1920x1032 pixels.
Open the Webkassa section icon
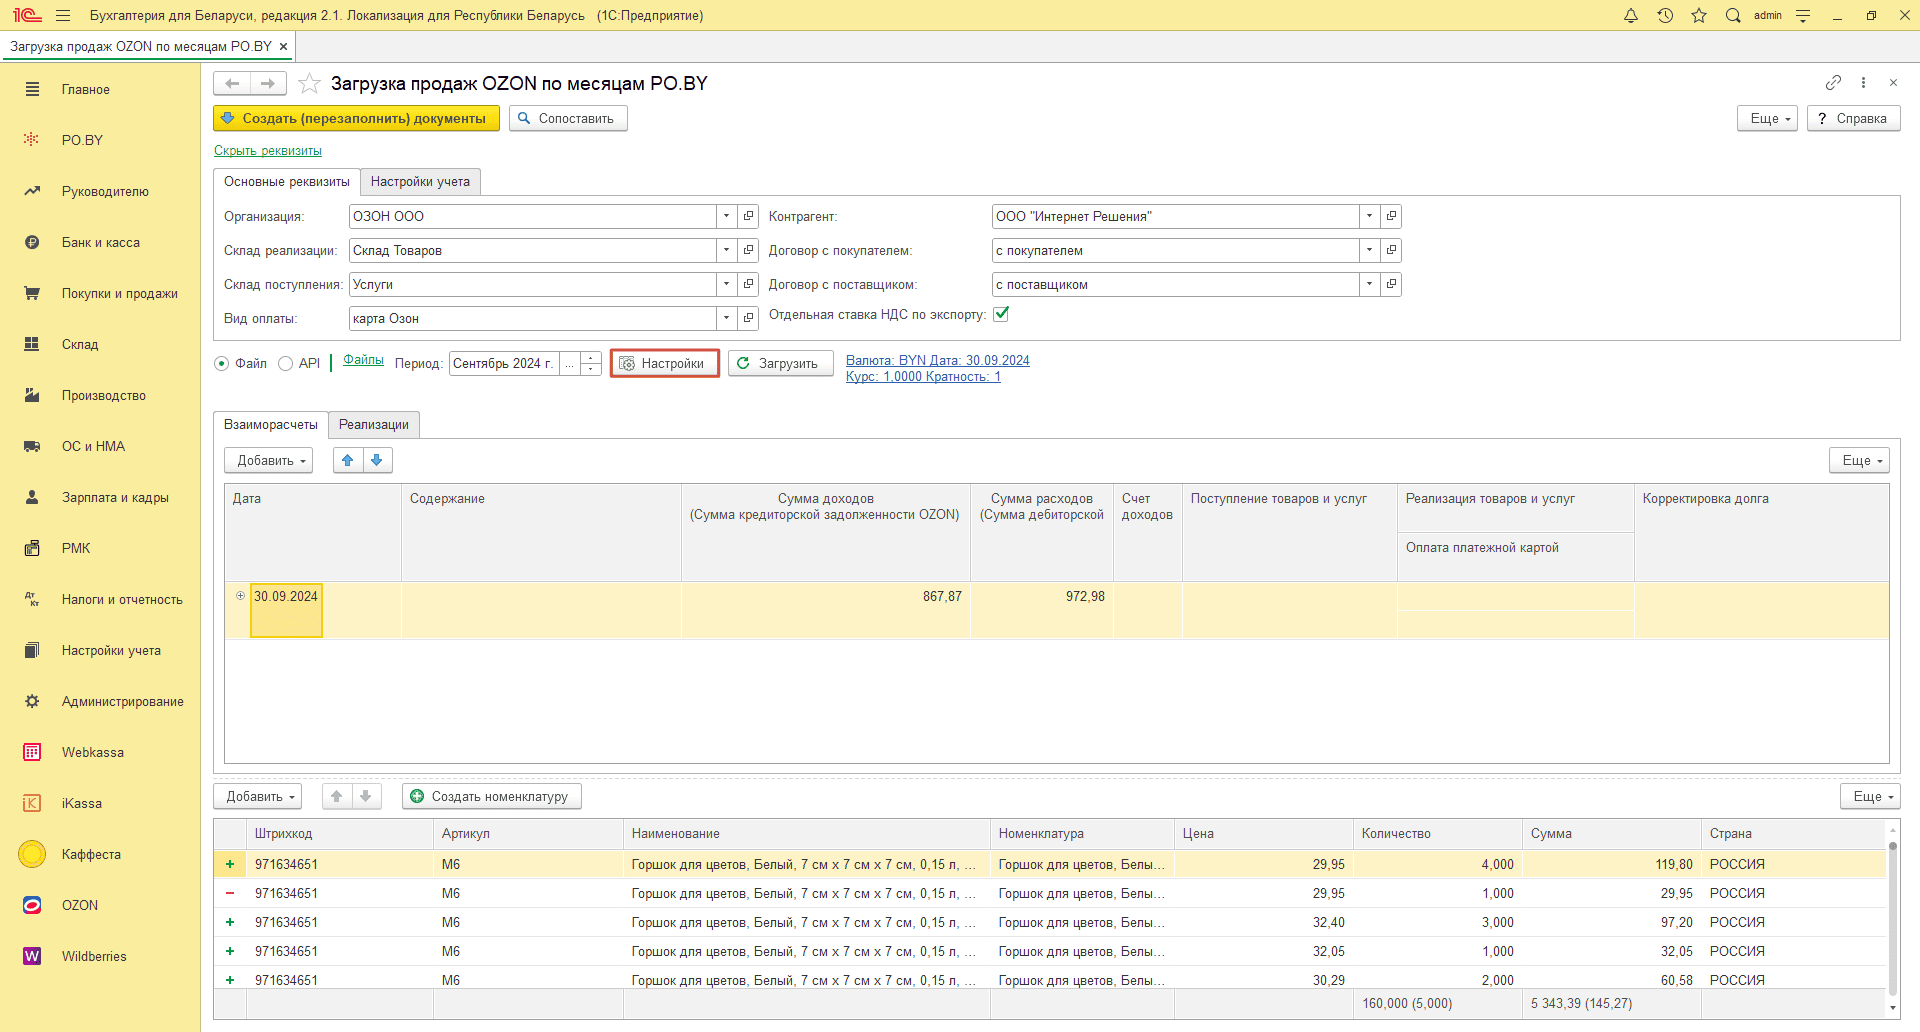pyautogui.click(x=32, y=752)
